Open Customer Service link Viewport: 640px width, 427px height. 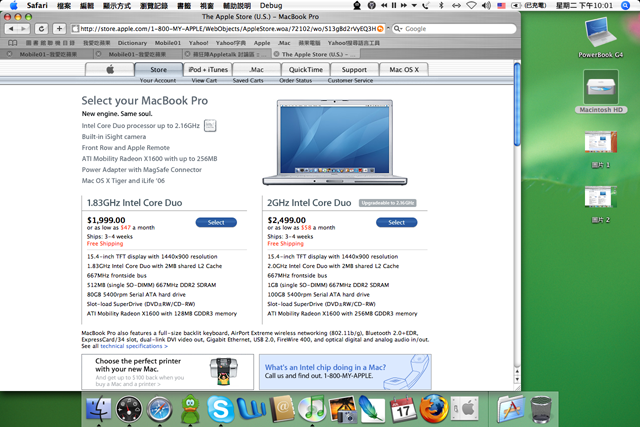click(x=350, y=80)
